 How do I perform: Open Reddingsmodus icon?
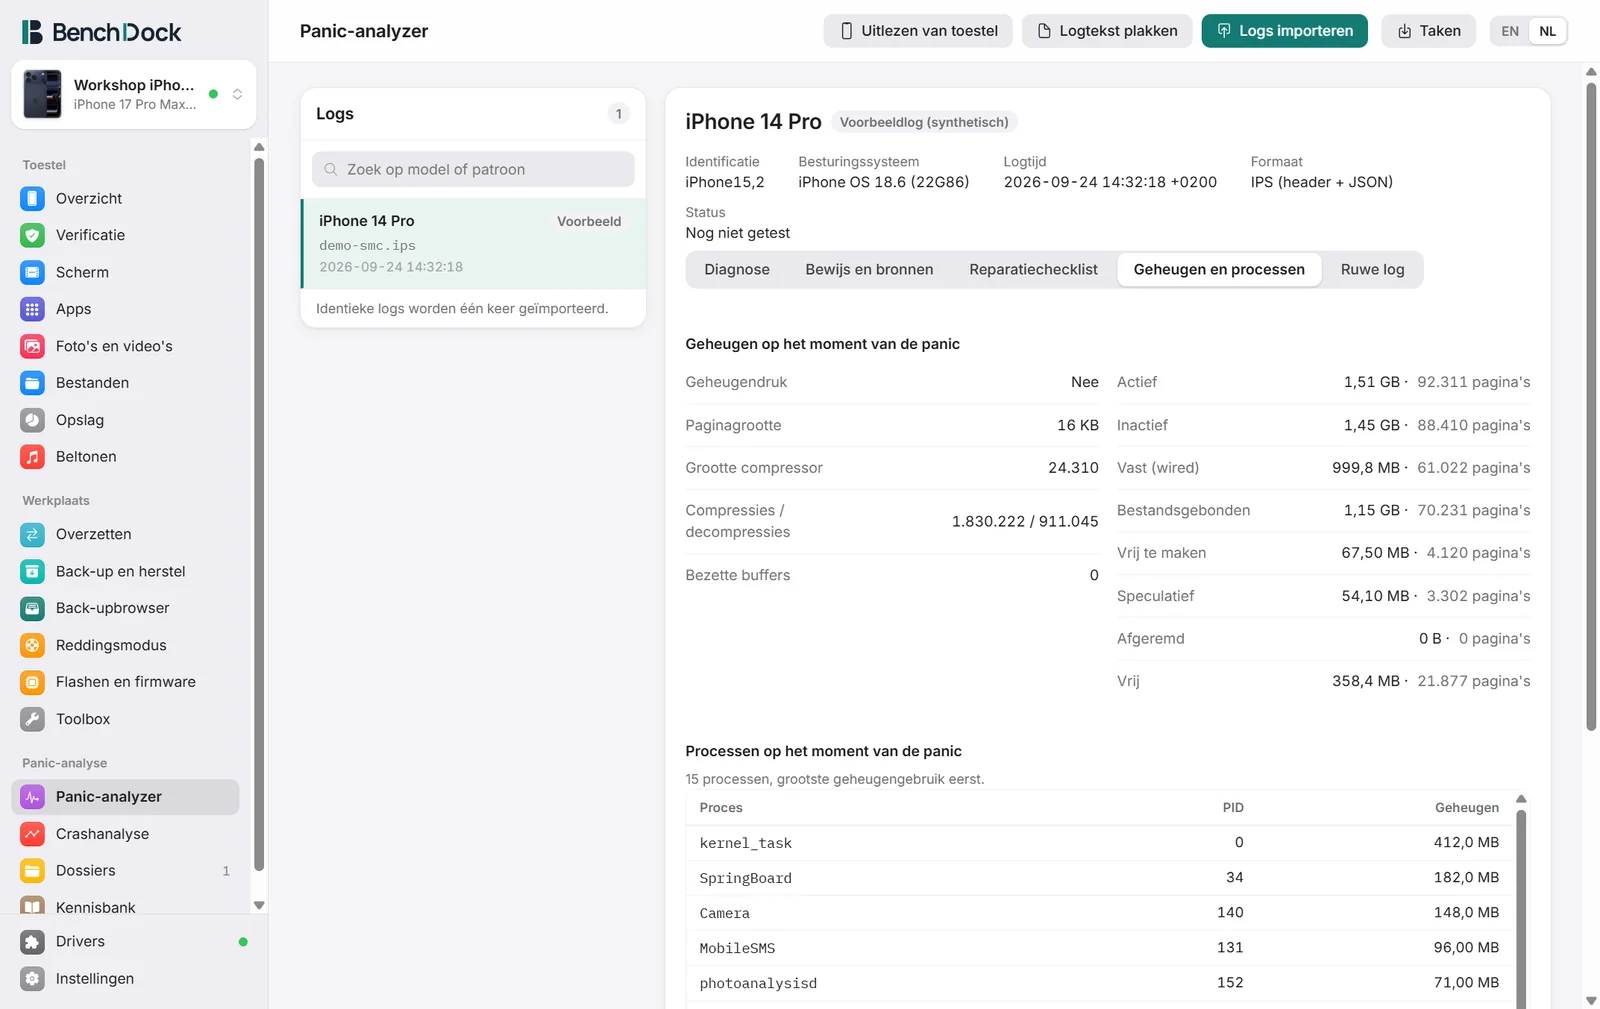pyautogui.click(x=33, y=645)
